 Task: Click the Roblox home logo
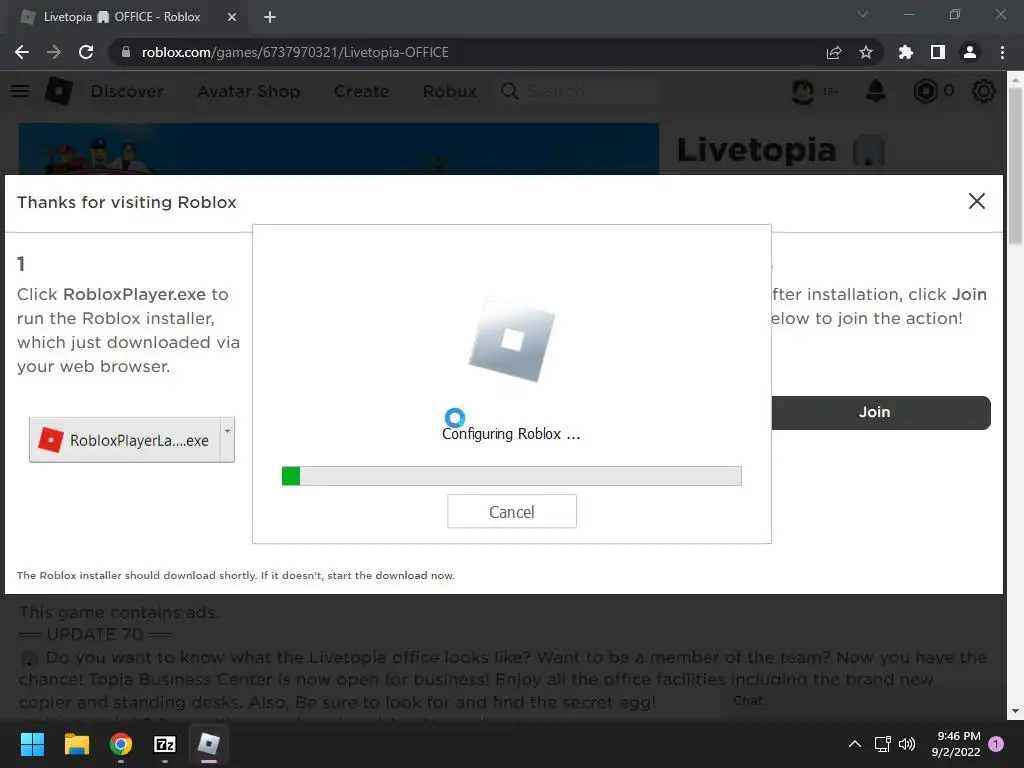point(59,91)
